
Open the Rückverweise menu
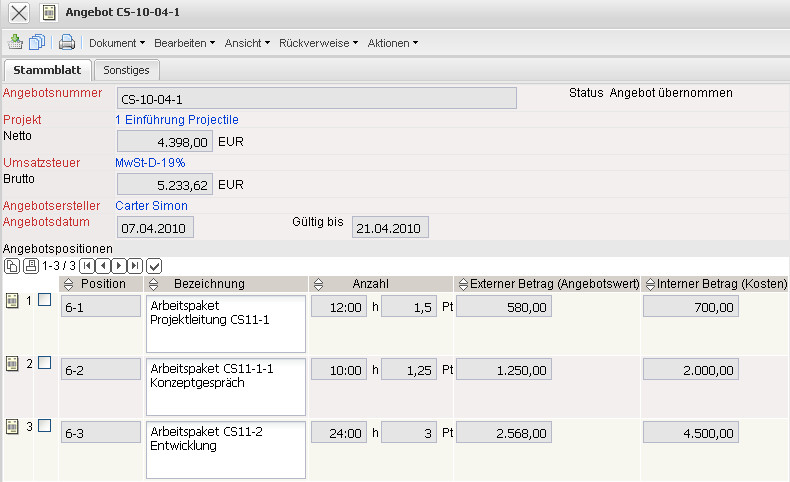(318, 43)
